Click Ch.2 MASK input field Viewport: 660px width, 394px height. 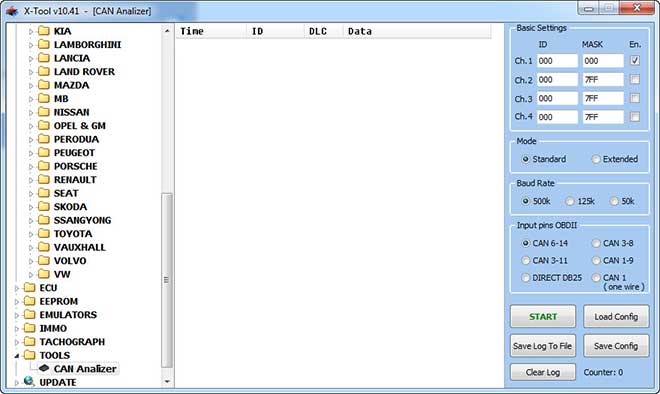(603, 80)
